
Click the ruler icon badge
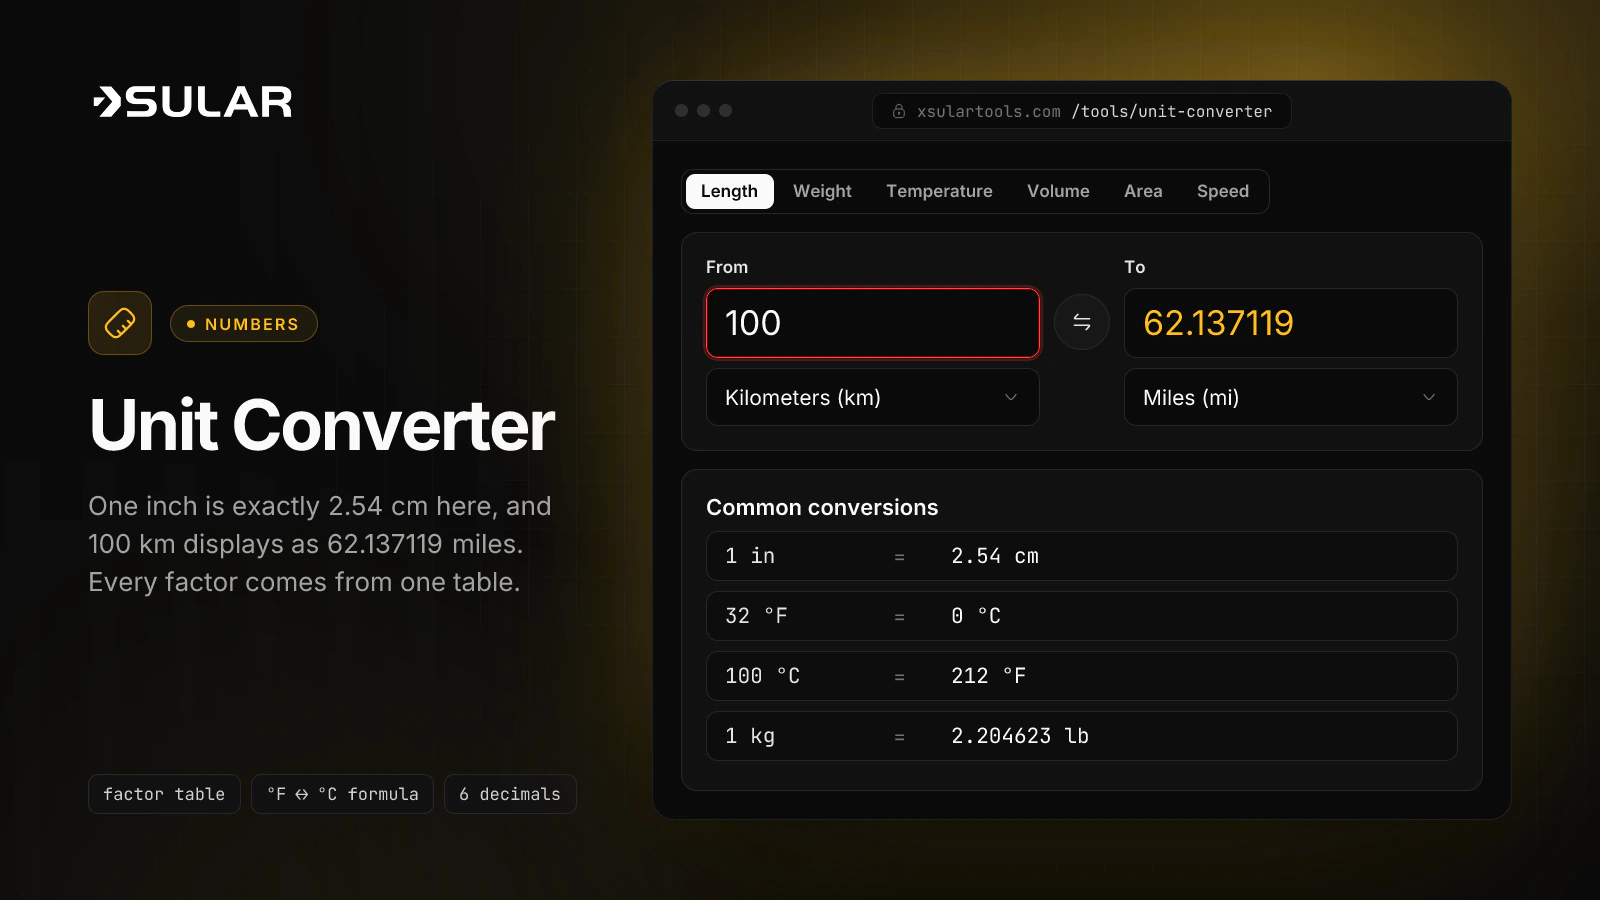[120, 323]
